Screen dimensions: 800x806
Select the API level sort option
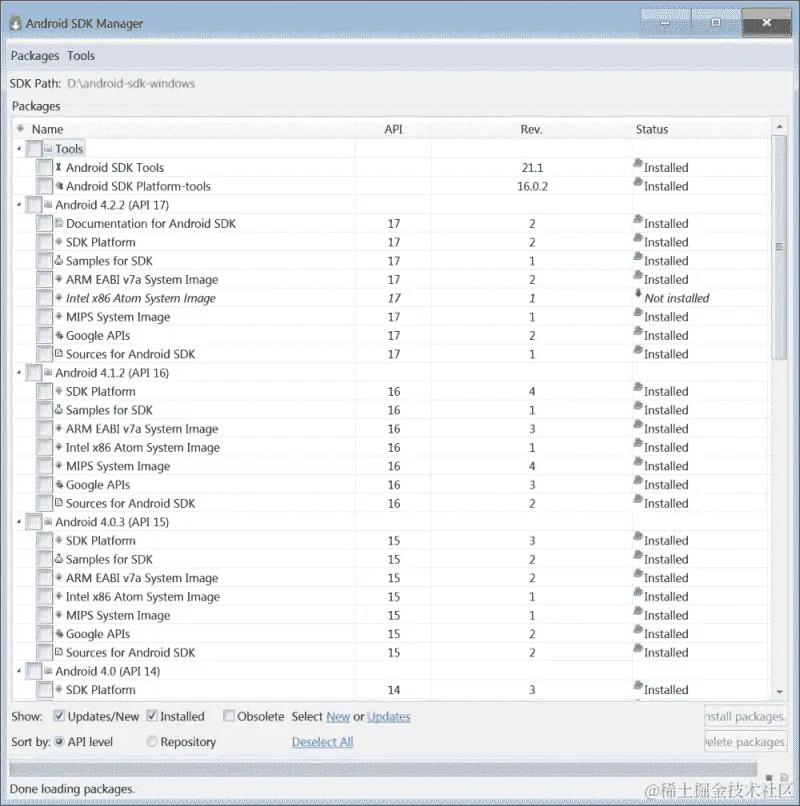click(59, 741)
